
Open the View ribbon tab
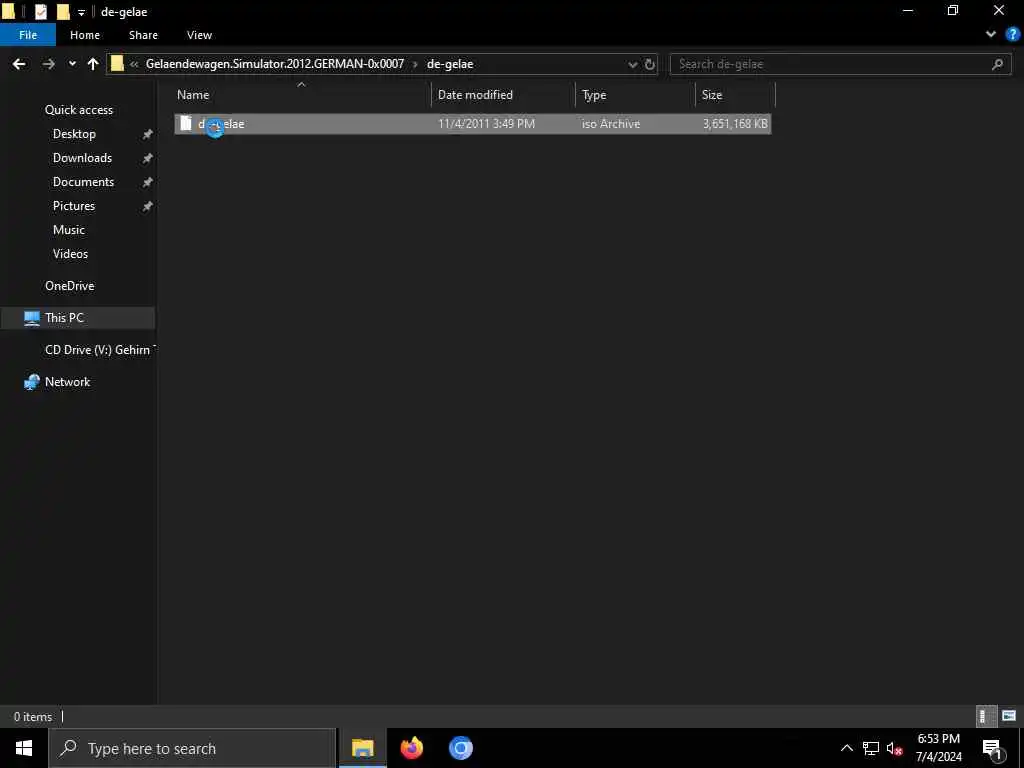199,35
